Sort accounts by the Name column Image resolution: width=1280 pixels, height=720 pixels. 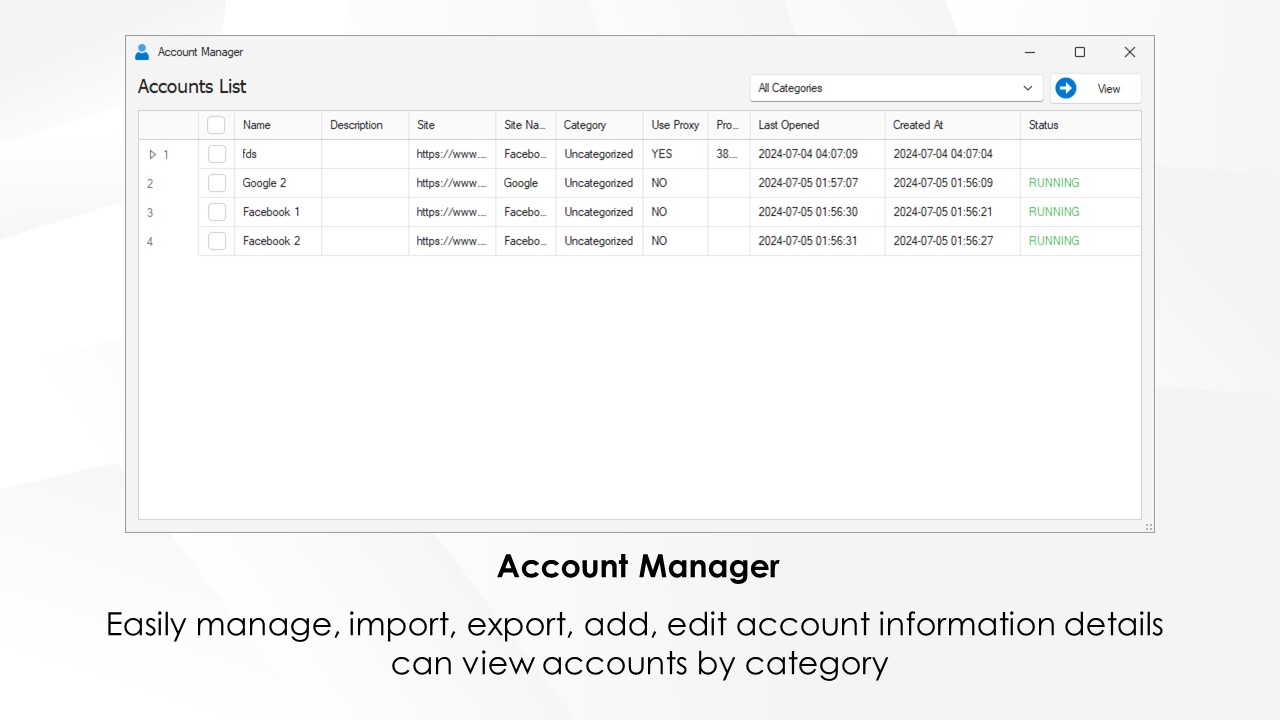click(257, 125)
